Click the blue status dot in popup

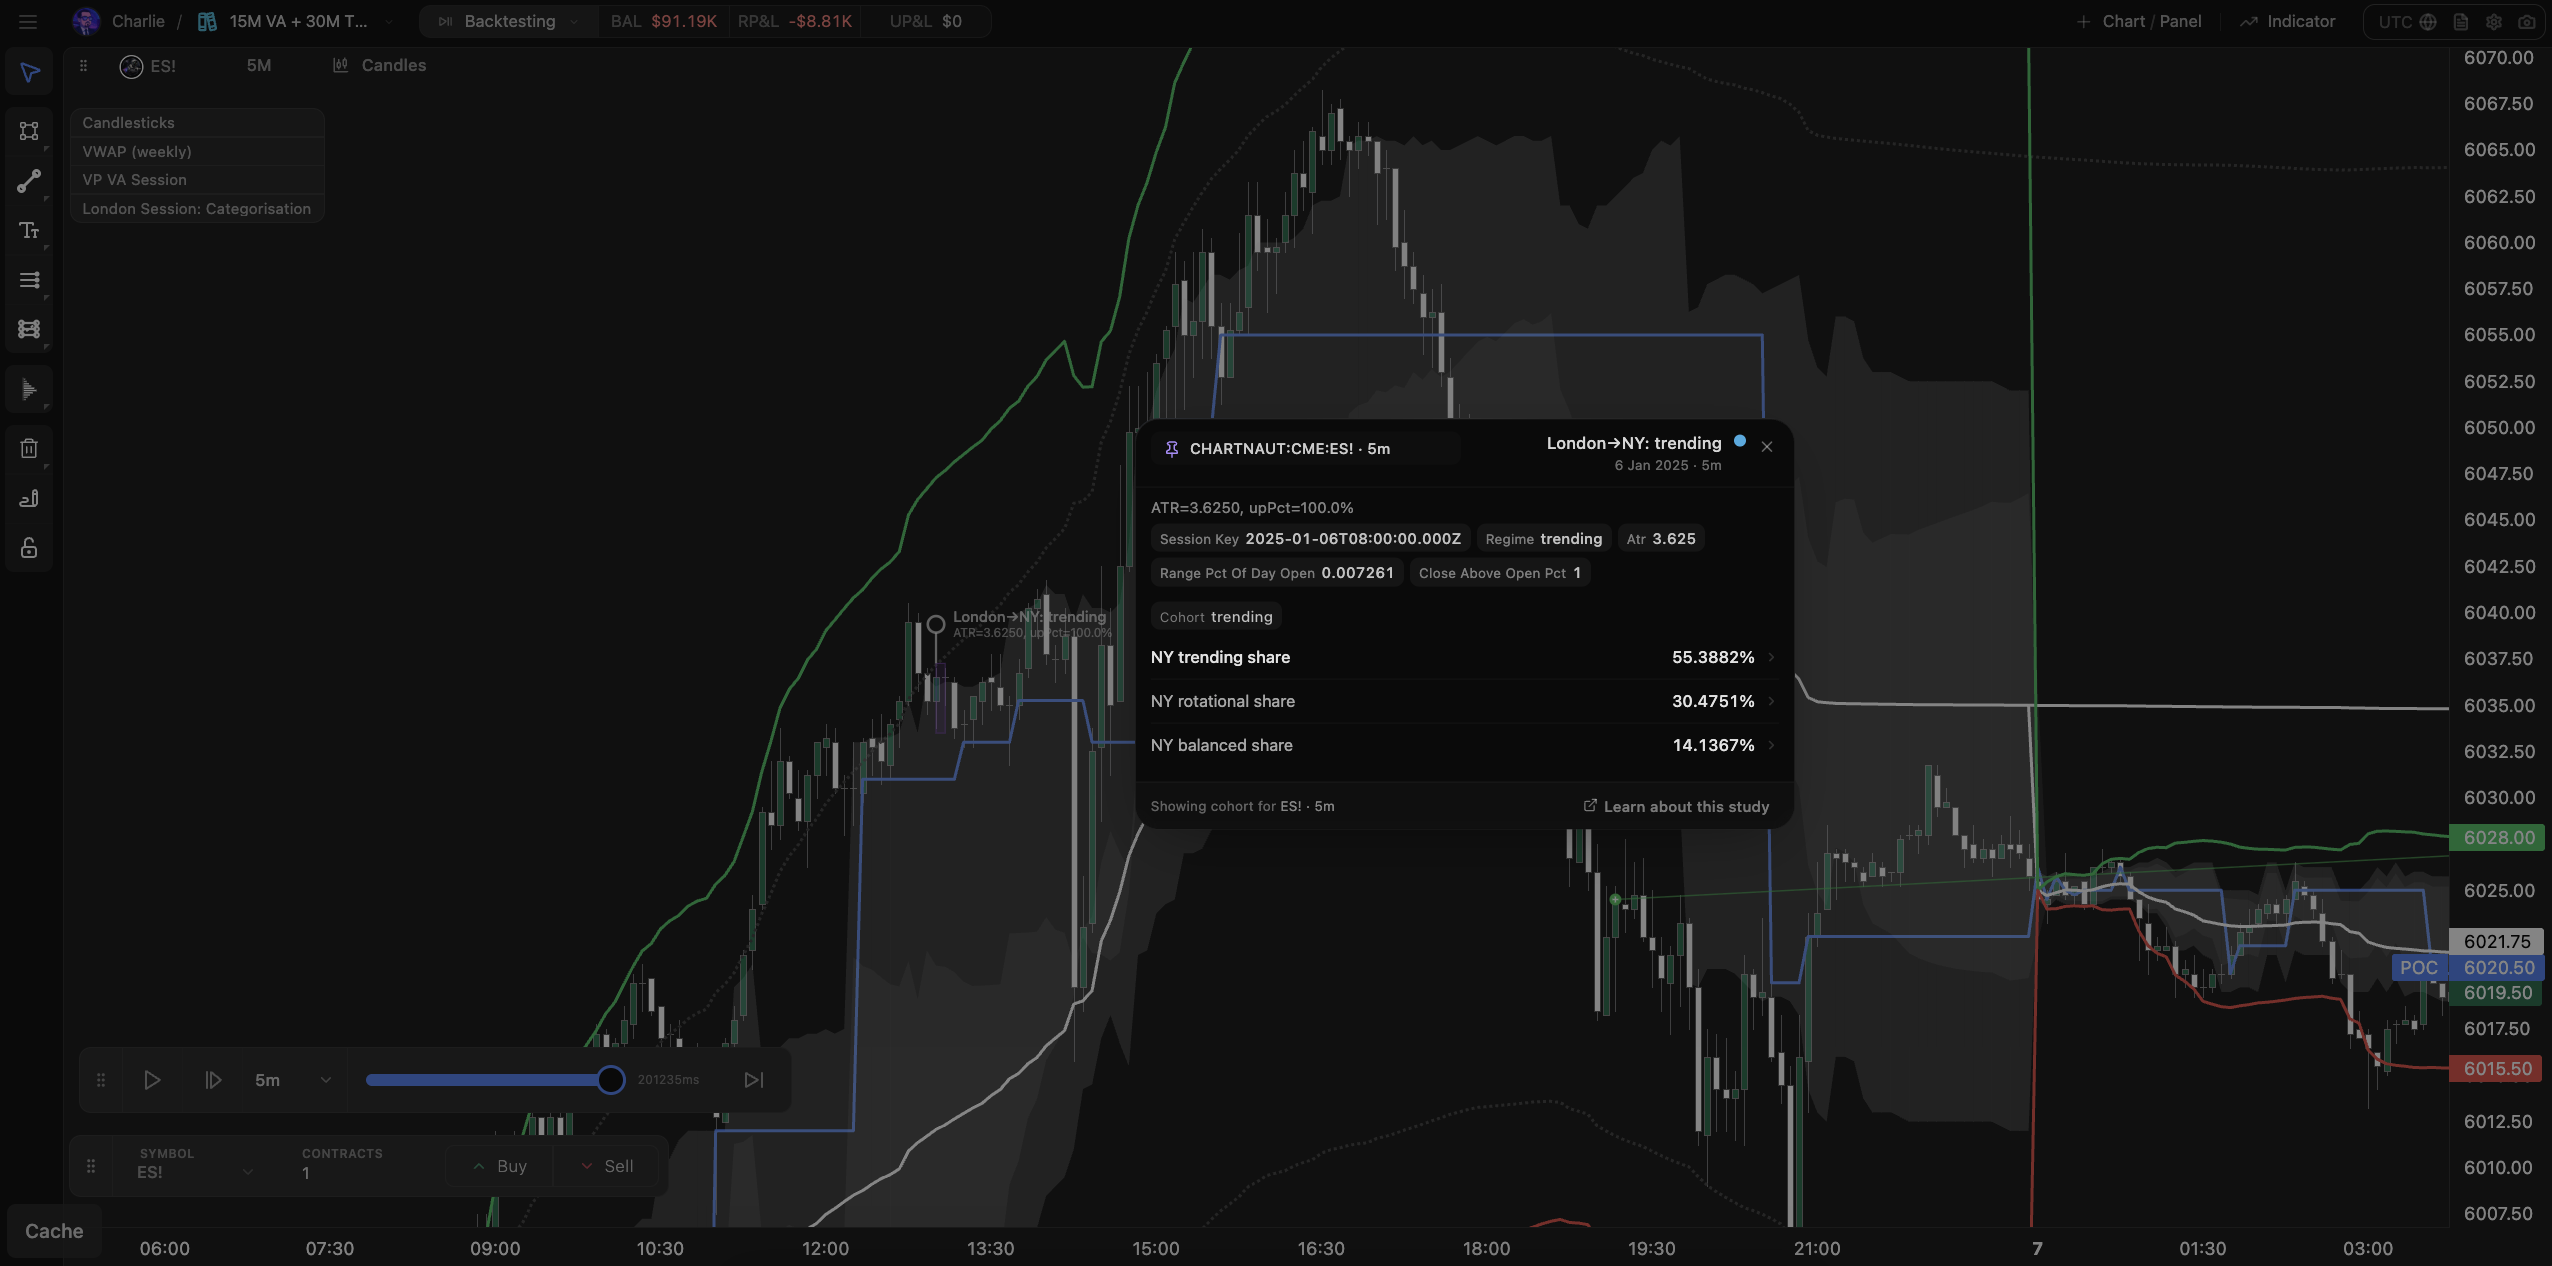click(1740, 441)
